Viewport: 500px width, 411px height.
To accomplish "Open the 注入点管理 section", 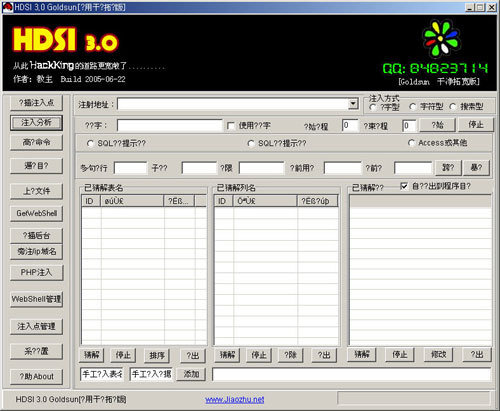I will click(36, 327).
